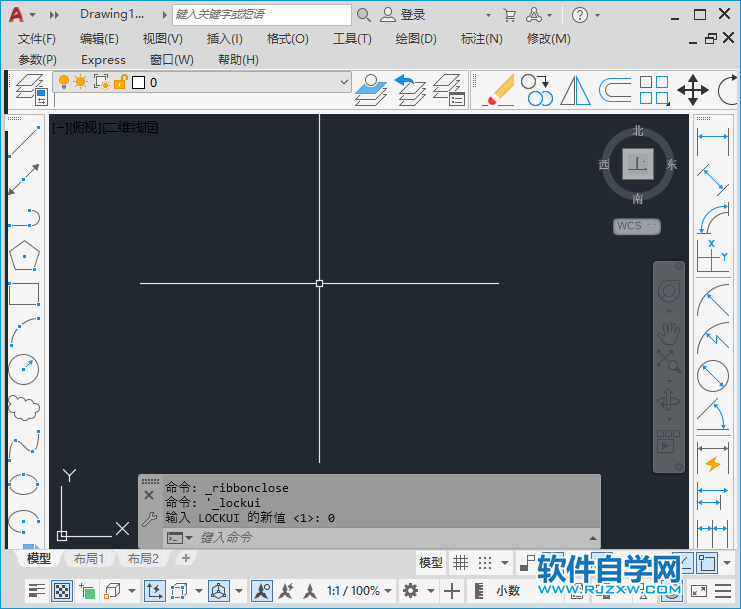741x609 pixels.
Task: Expand the layer 0 dropdown arrow
Action: [345, 82]
